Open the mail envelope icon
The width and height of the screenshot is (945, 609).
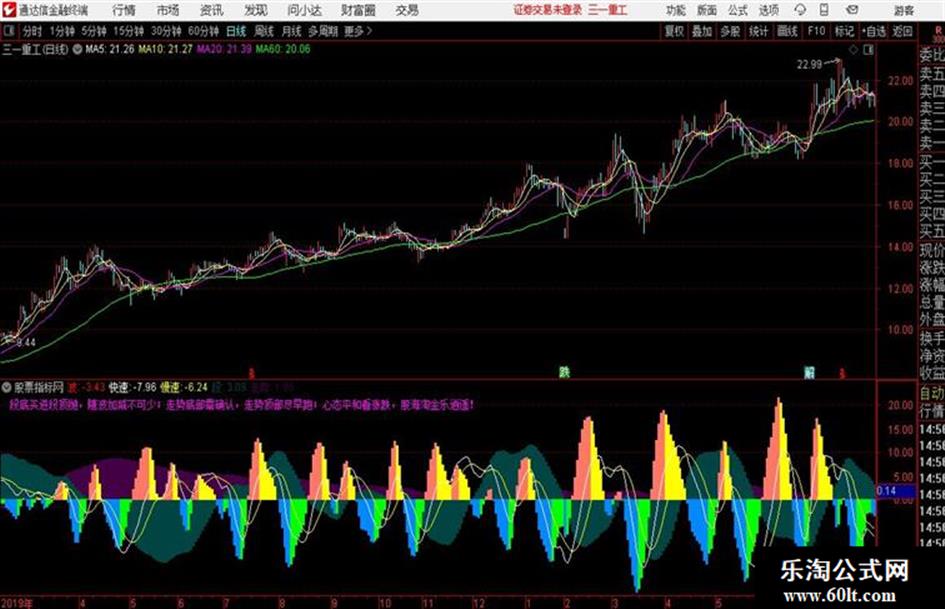point(852,10)
